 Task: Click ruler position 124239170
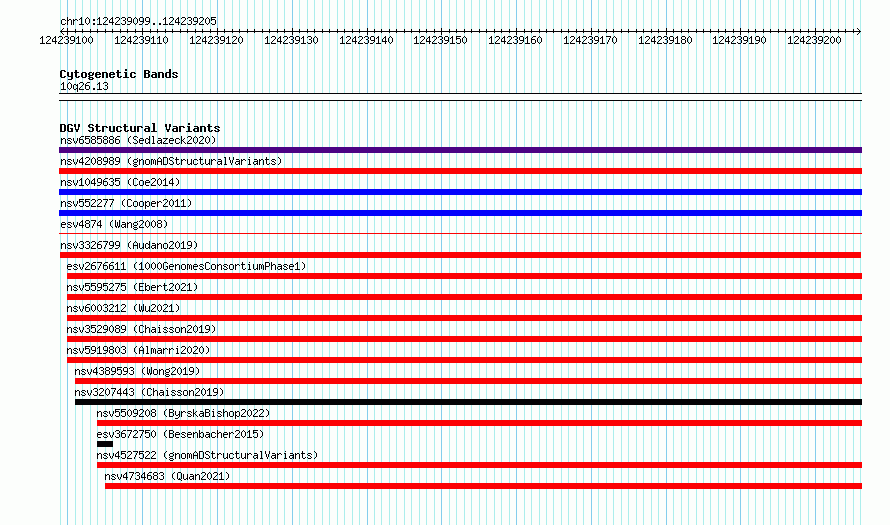point(590,40)
